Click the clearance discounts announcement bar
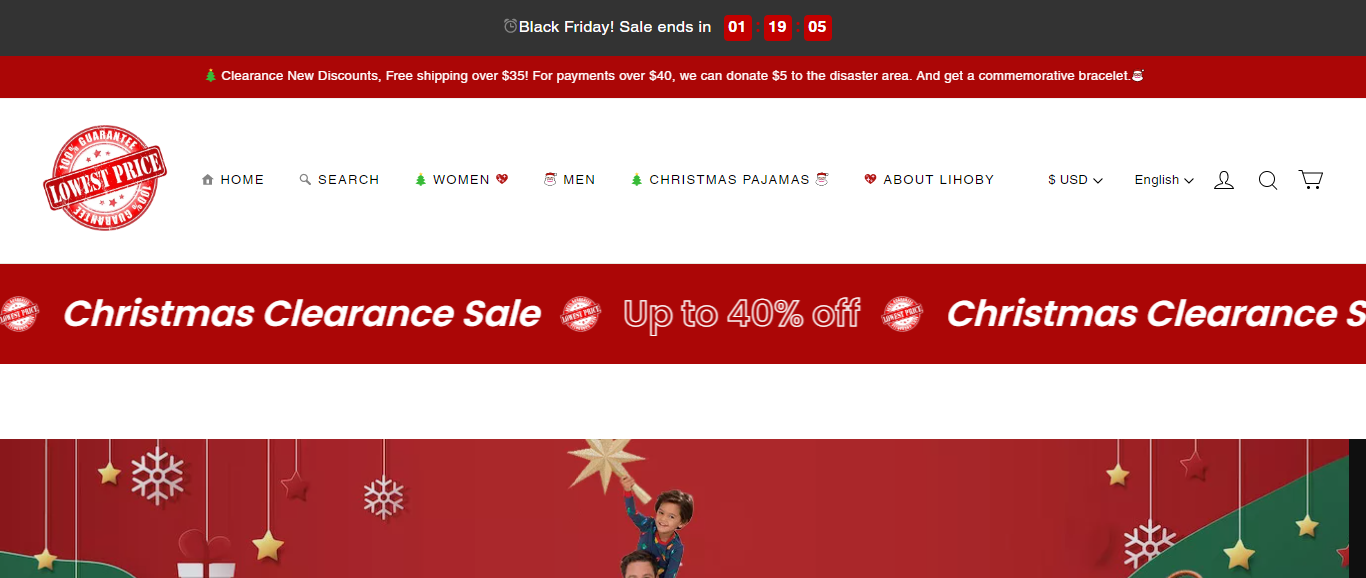Viewport: 1366px width, 578px height. [683, 76]
